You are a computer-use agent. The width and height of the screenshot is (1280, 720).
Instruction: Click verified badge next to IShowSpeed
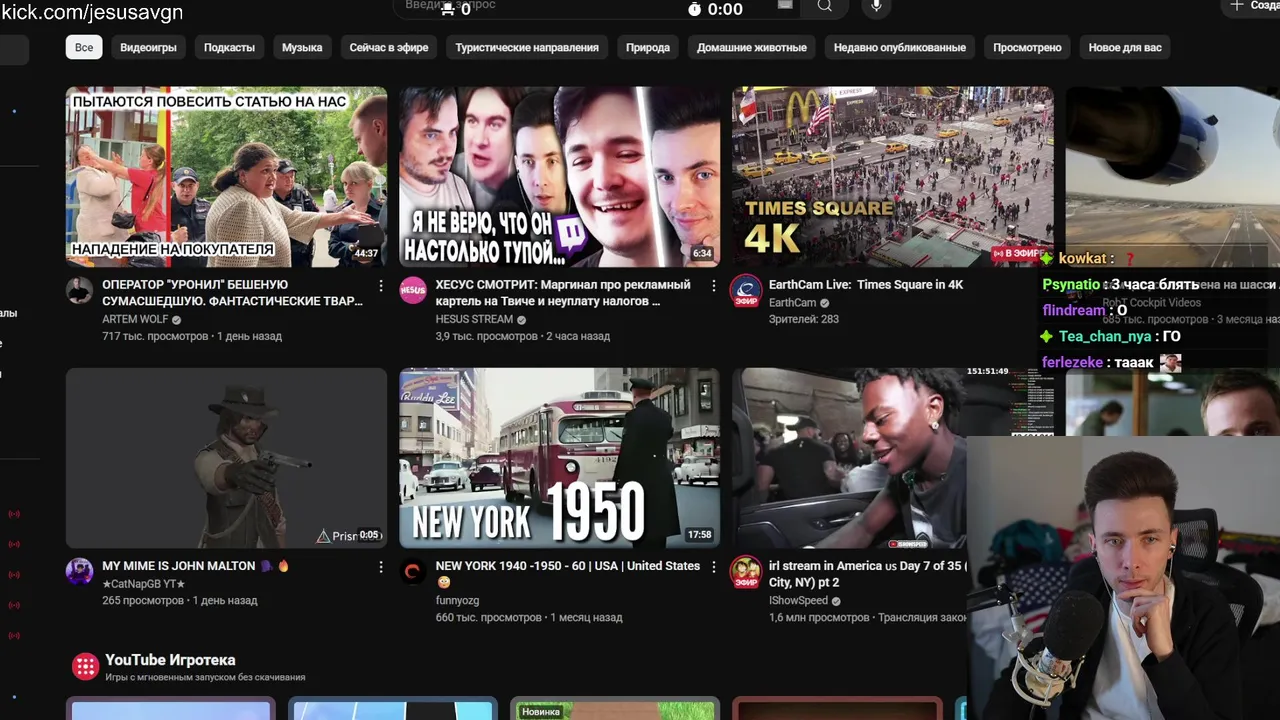click(836, 601)
